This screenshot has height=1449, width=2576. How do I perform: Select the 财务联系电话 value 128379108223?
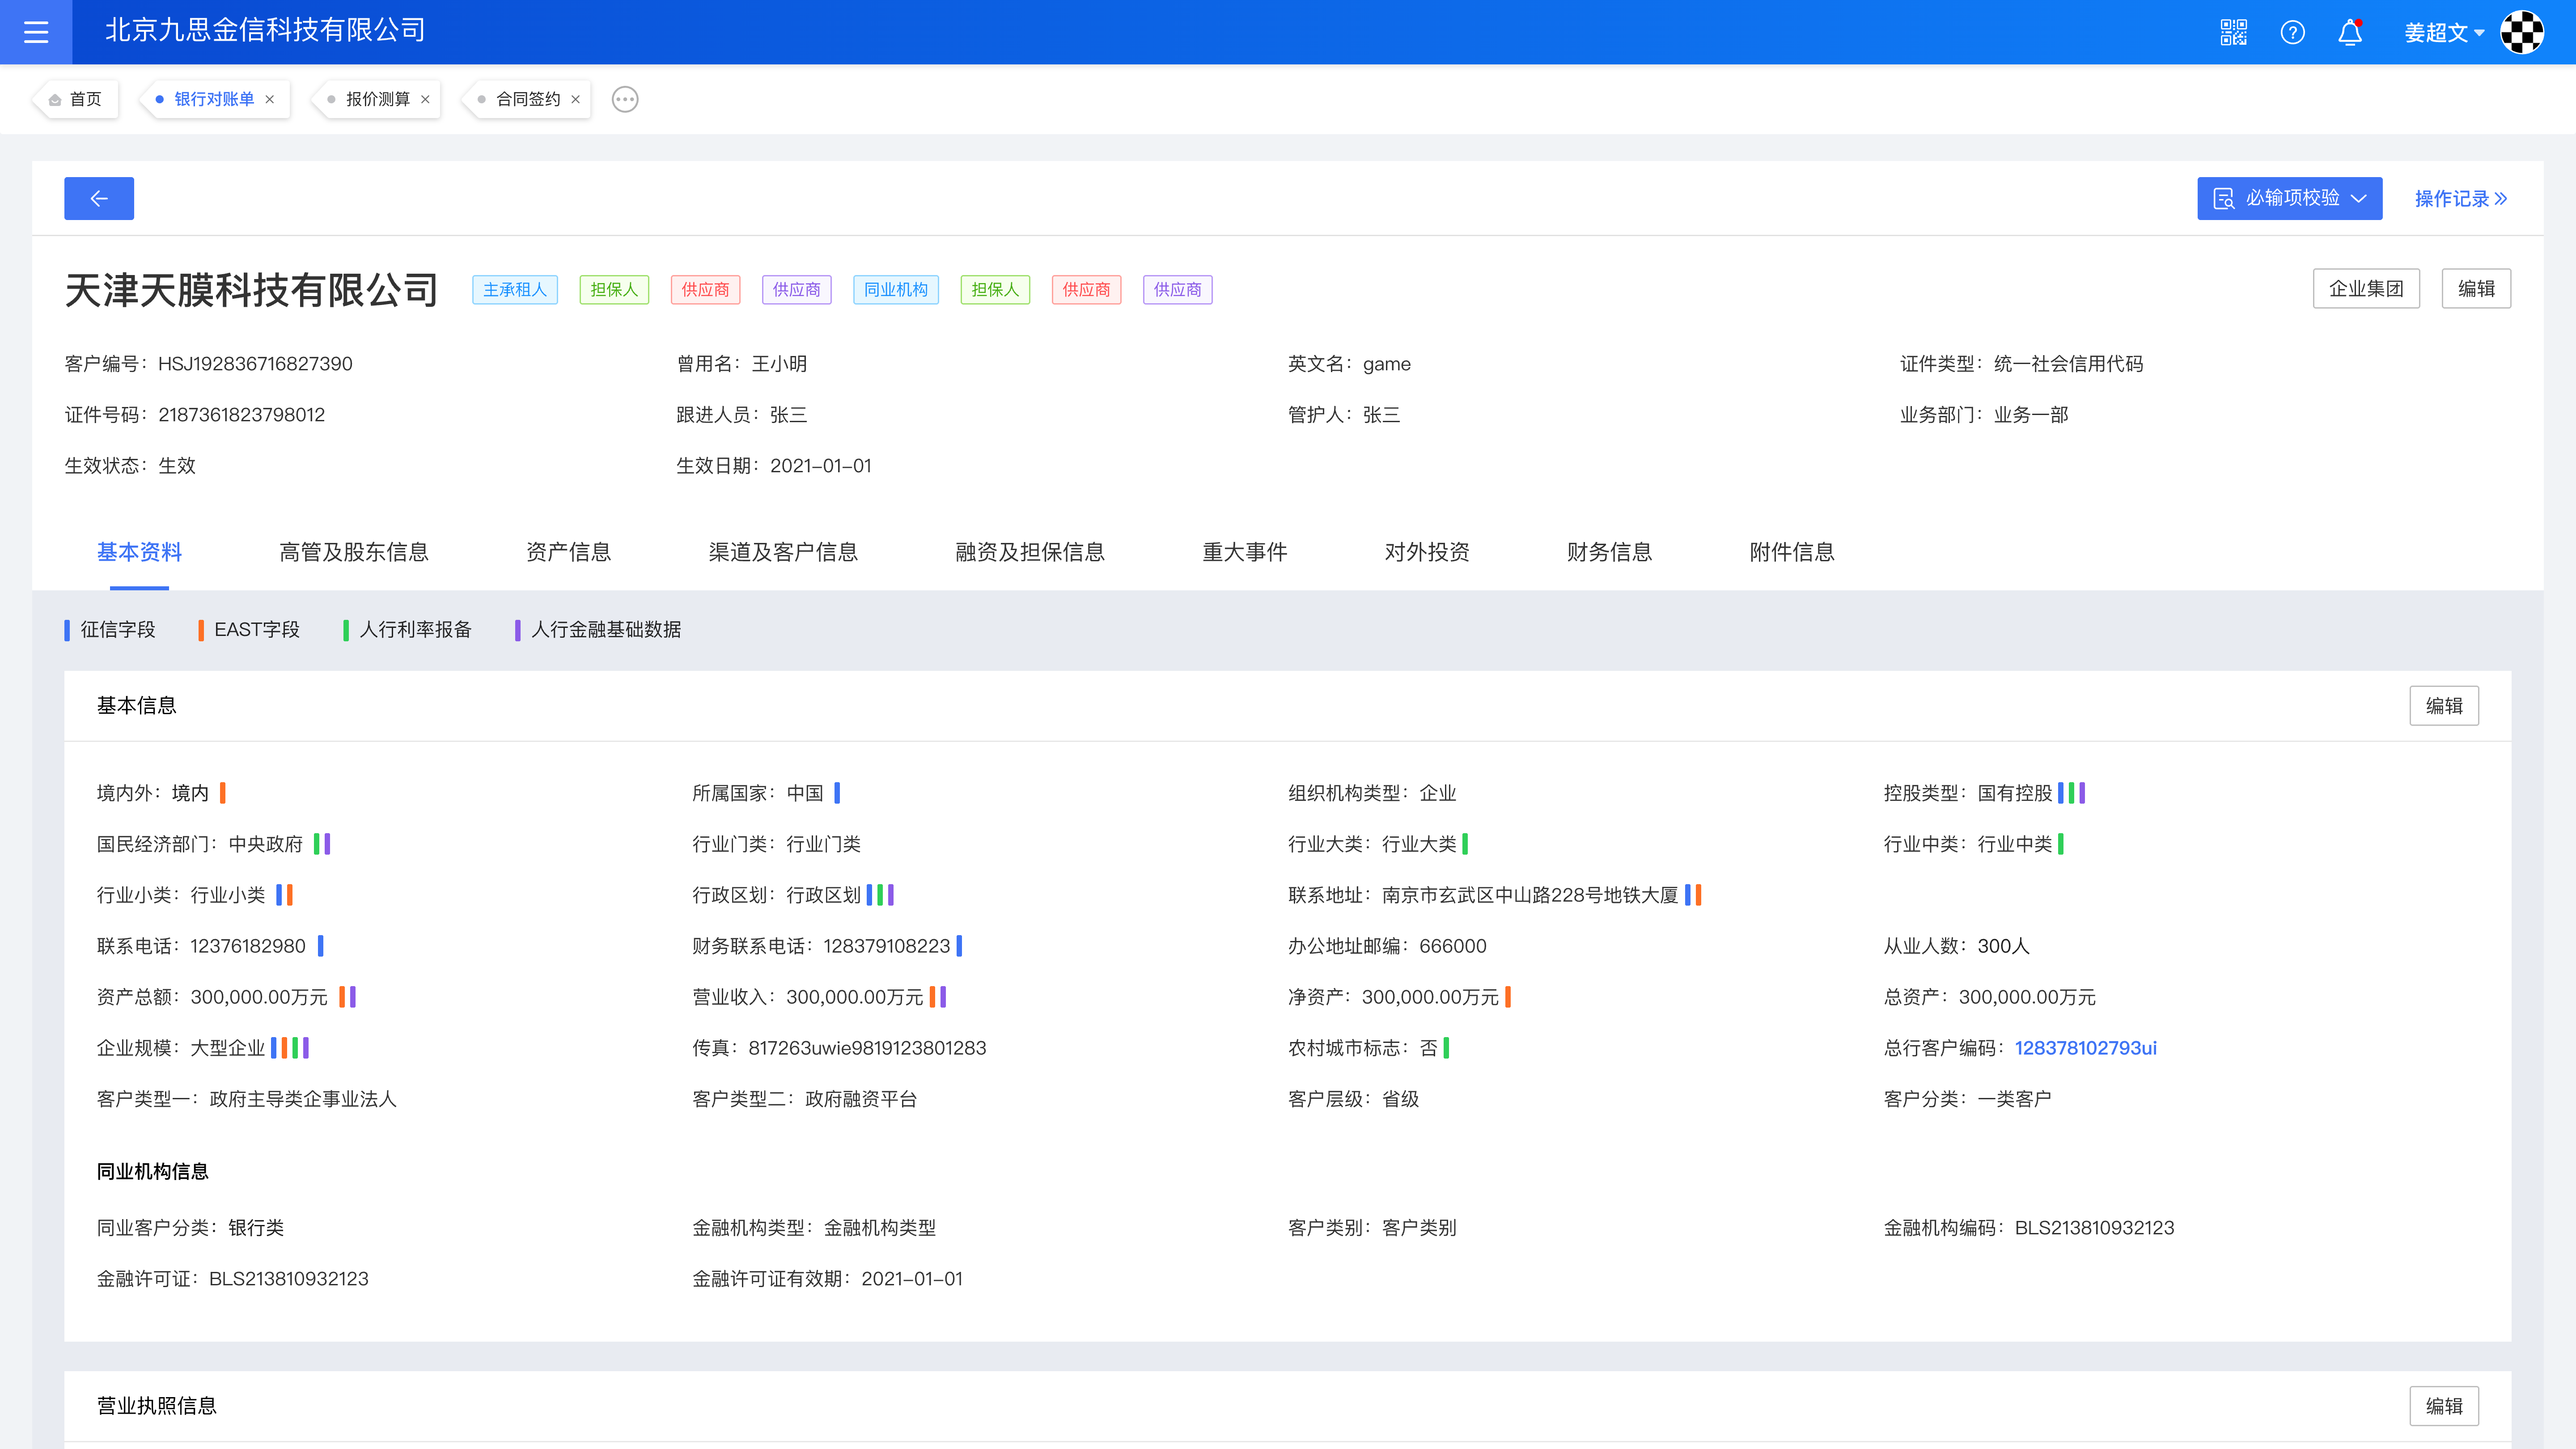tap(887, 946)
